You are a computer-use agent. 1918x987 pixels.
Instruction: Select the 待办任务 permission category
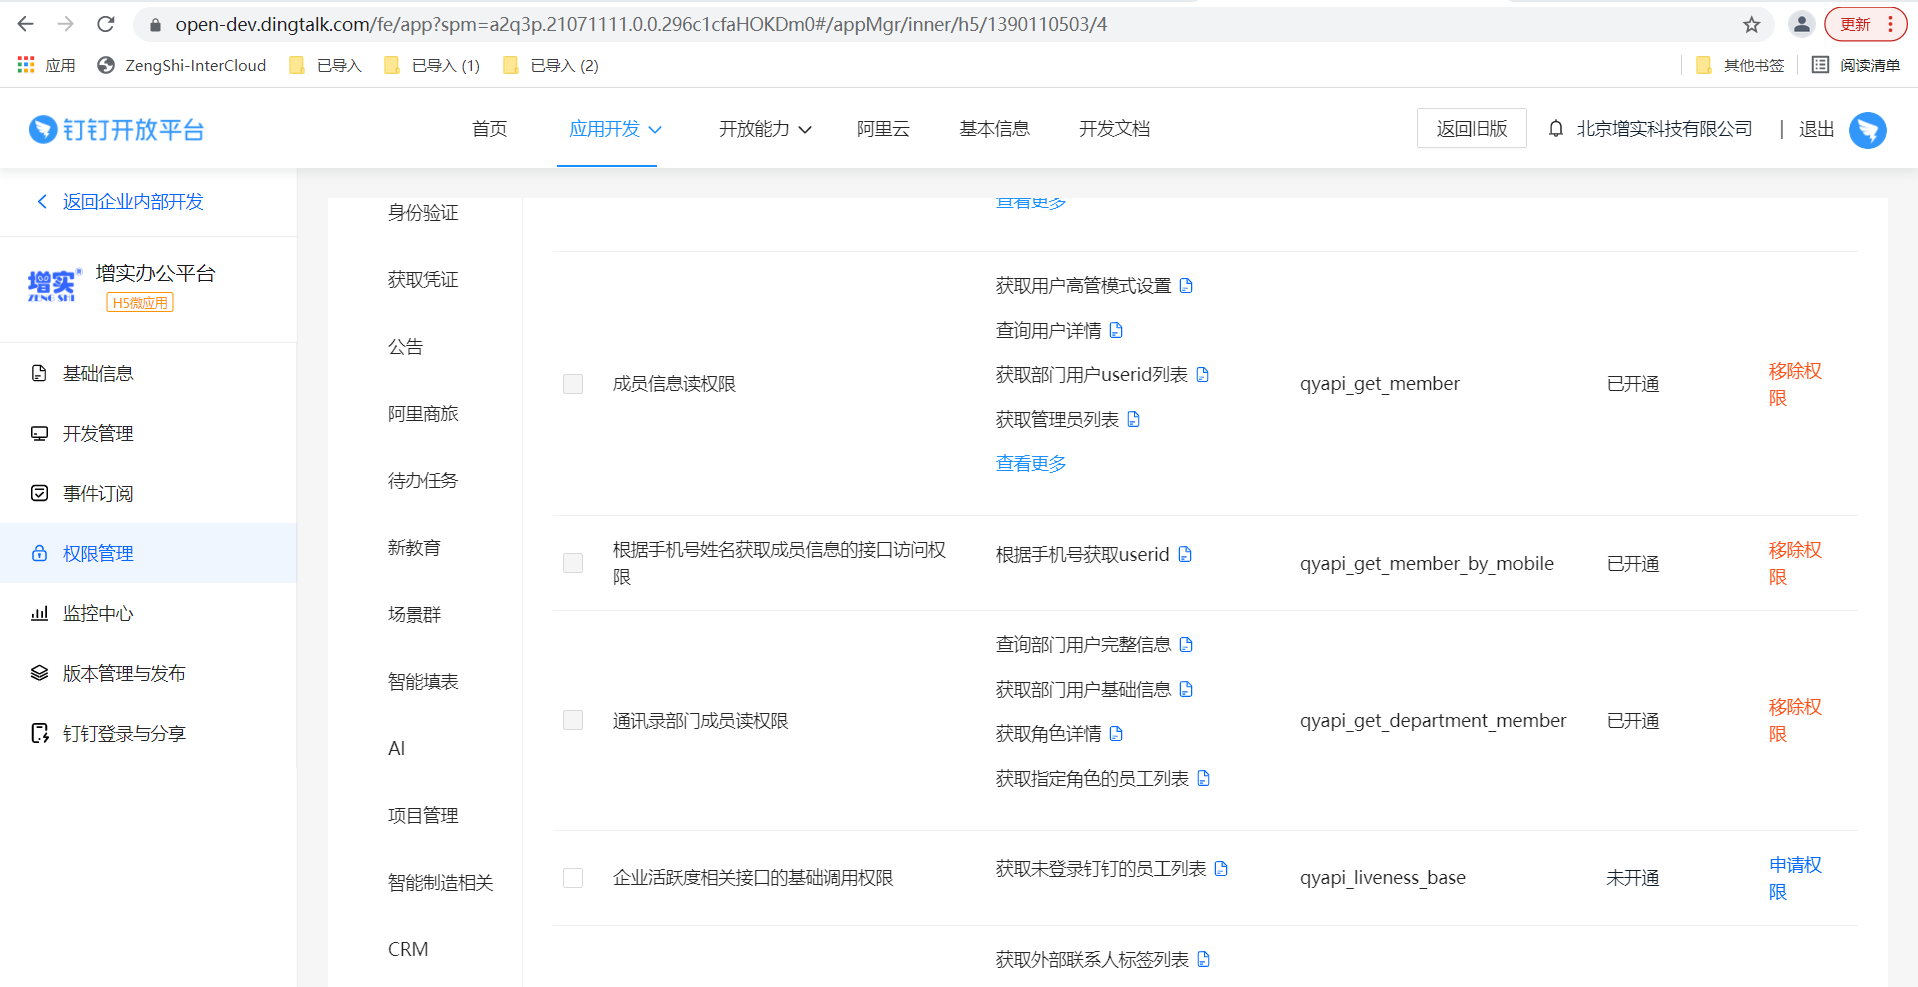[422, 480]
